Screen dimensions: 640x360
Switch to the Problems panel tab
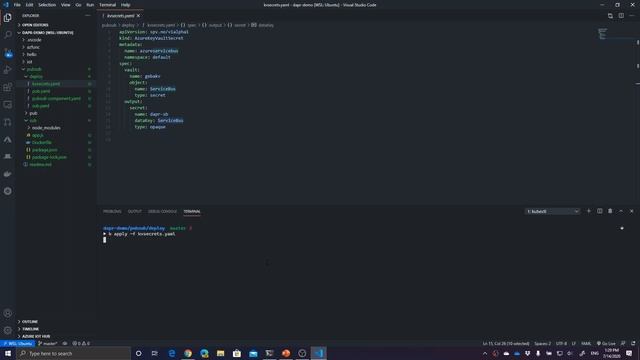pyautogui.click(x=112, y=211)
